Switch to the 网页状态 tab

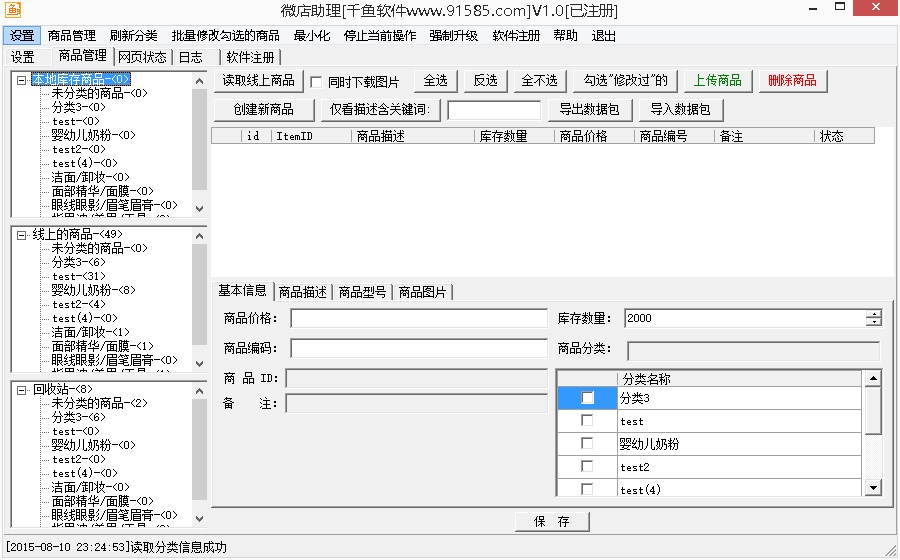pos(142,57)
